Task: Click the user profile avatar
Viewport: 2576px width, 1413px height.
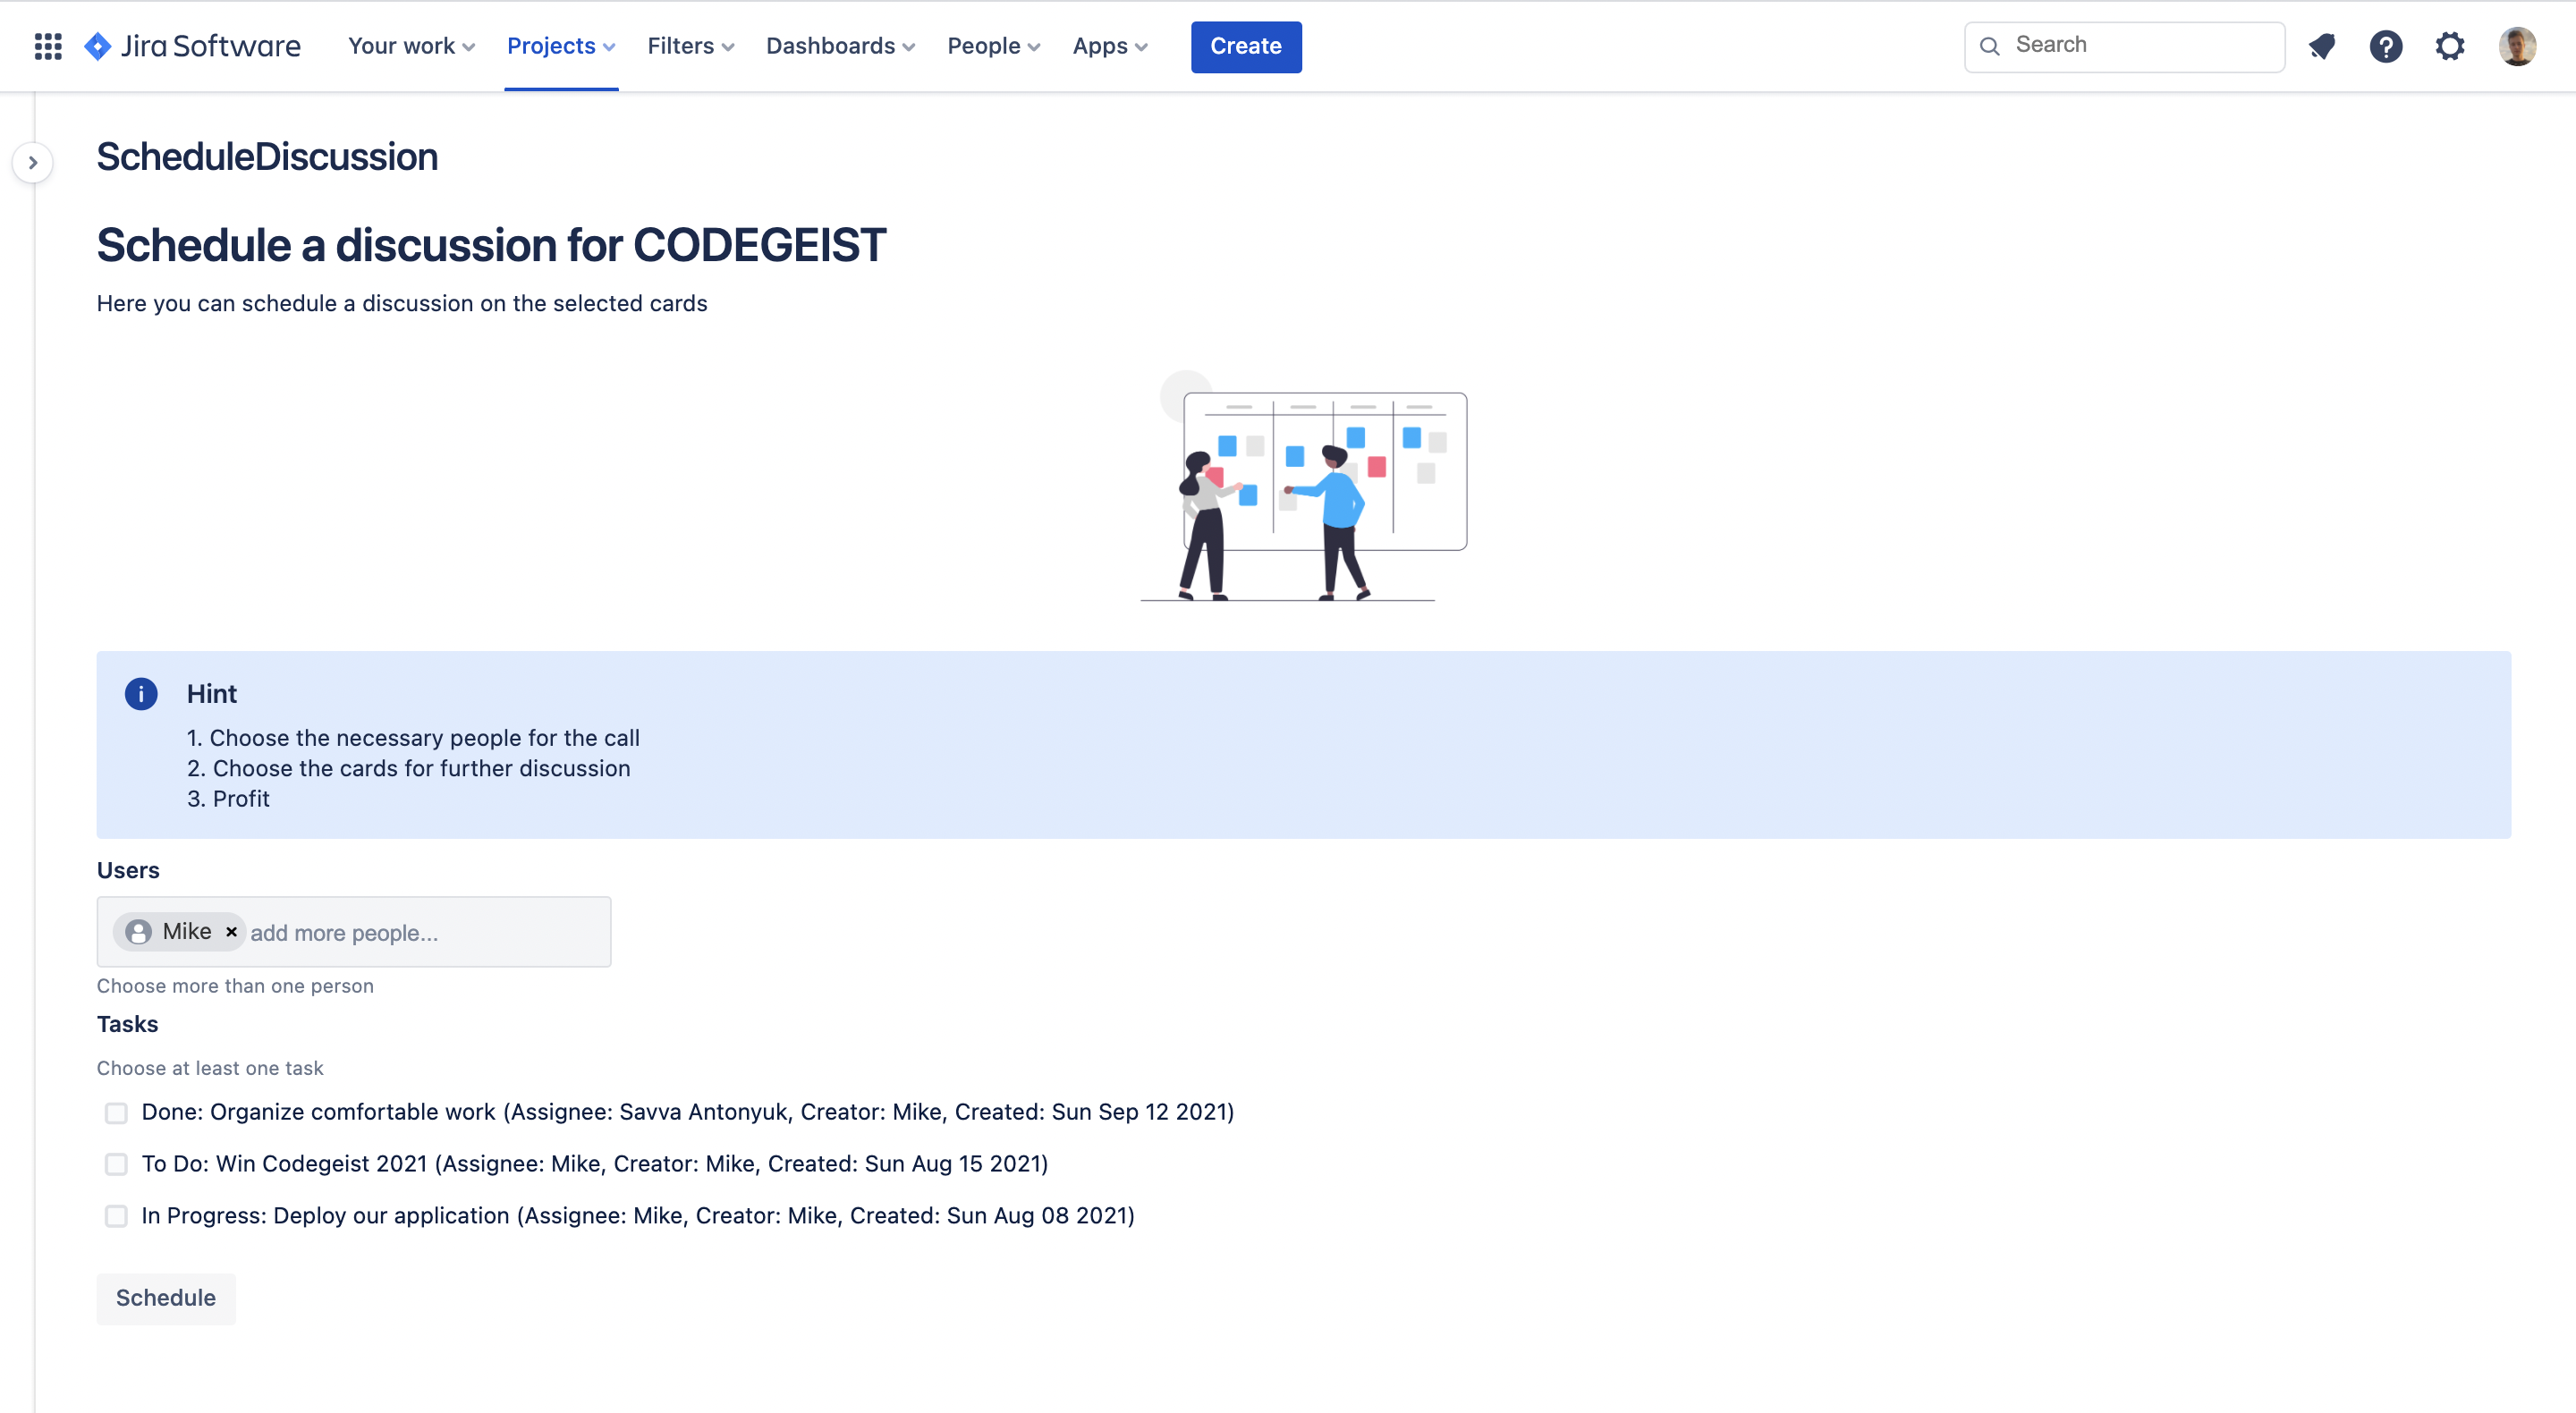Action: point(2516,46)
